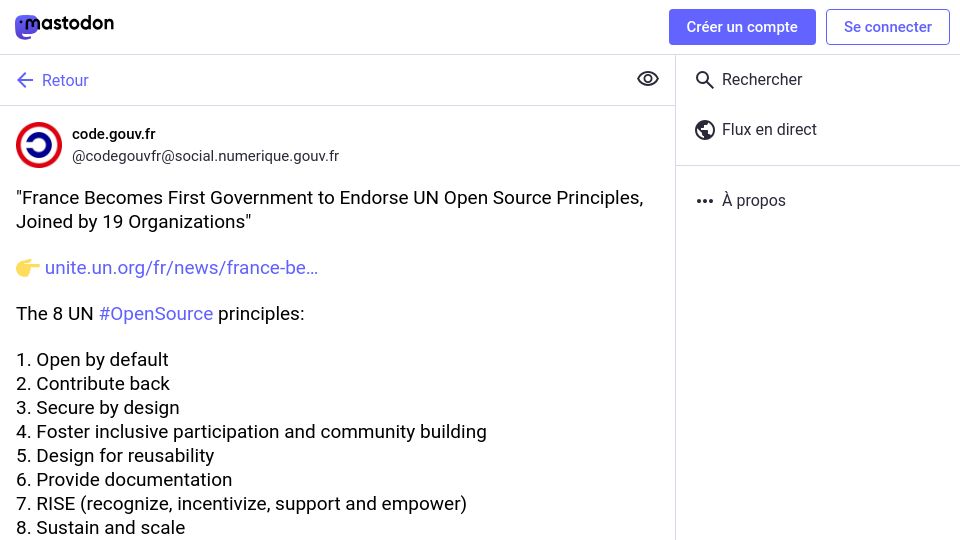Click the back arrow icon beside Retour

pyautogui.click(x=25, y=80)
